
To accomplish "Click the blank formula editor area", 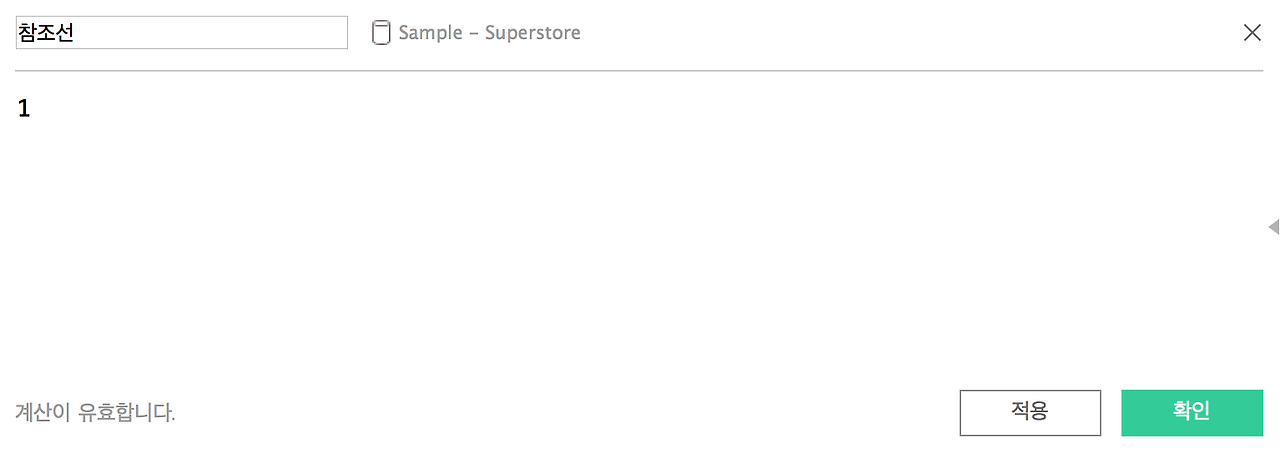I will click(x=640, y=250).
